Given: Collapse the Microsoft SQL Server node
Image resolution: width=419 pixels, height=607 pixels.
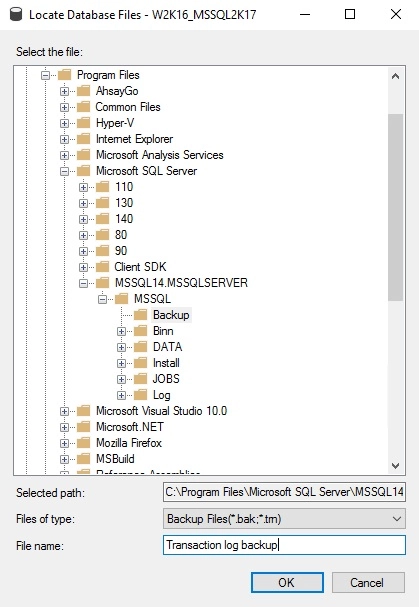Looking at the screenshot, I should (64, 171).
